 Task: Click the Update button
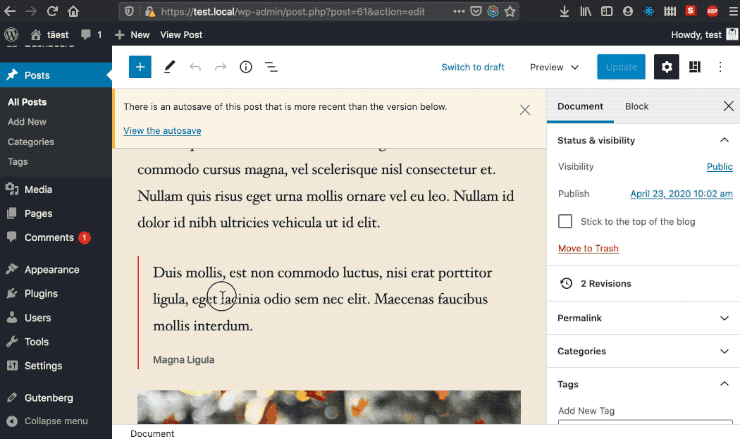(621, 67)
